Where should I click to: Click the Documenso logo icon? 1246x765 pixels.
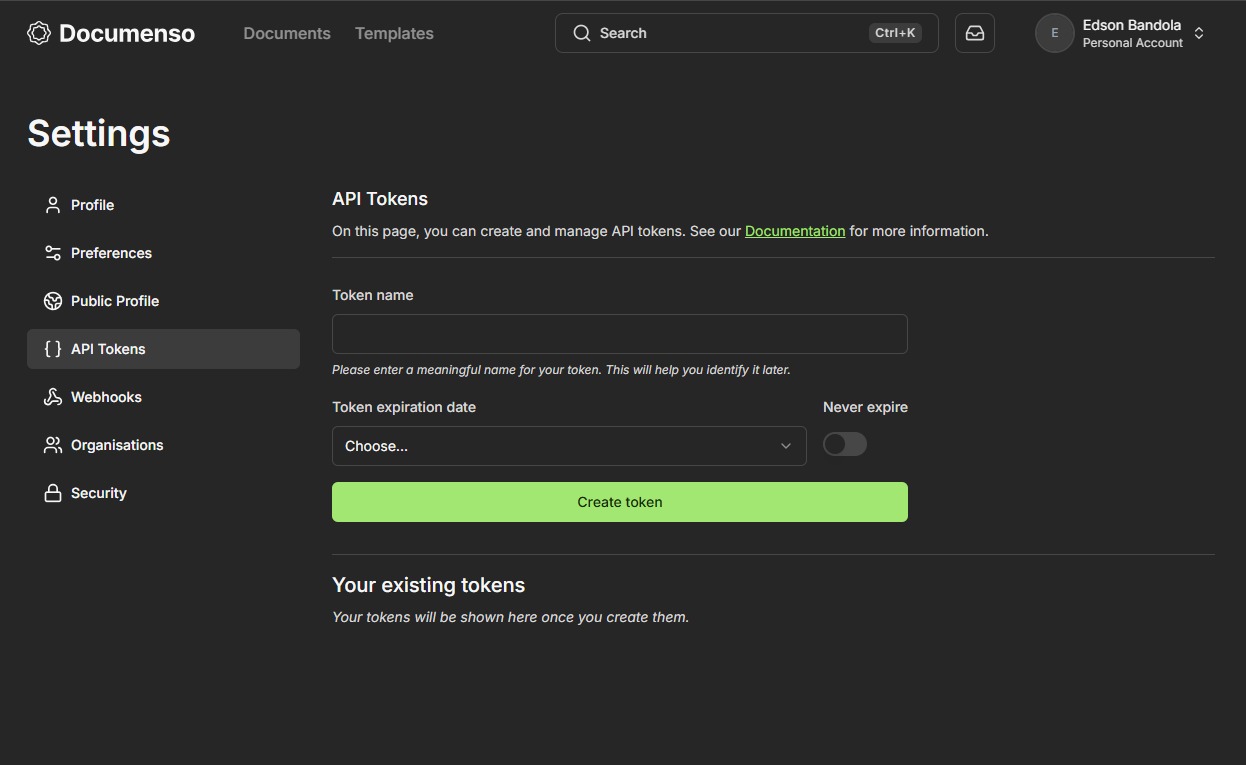point(39,33)
